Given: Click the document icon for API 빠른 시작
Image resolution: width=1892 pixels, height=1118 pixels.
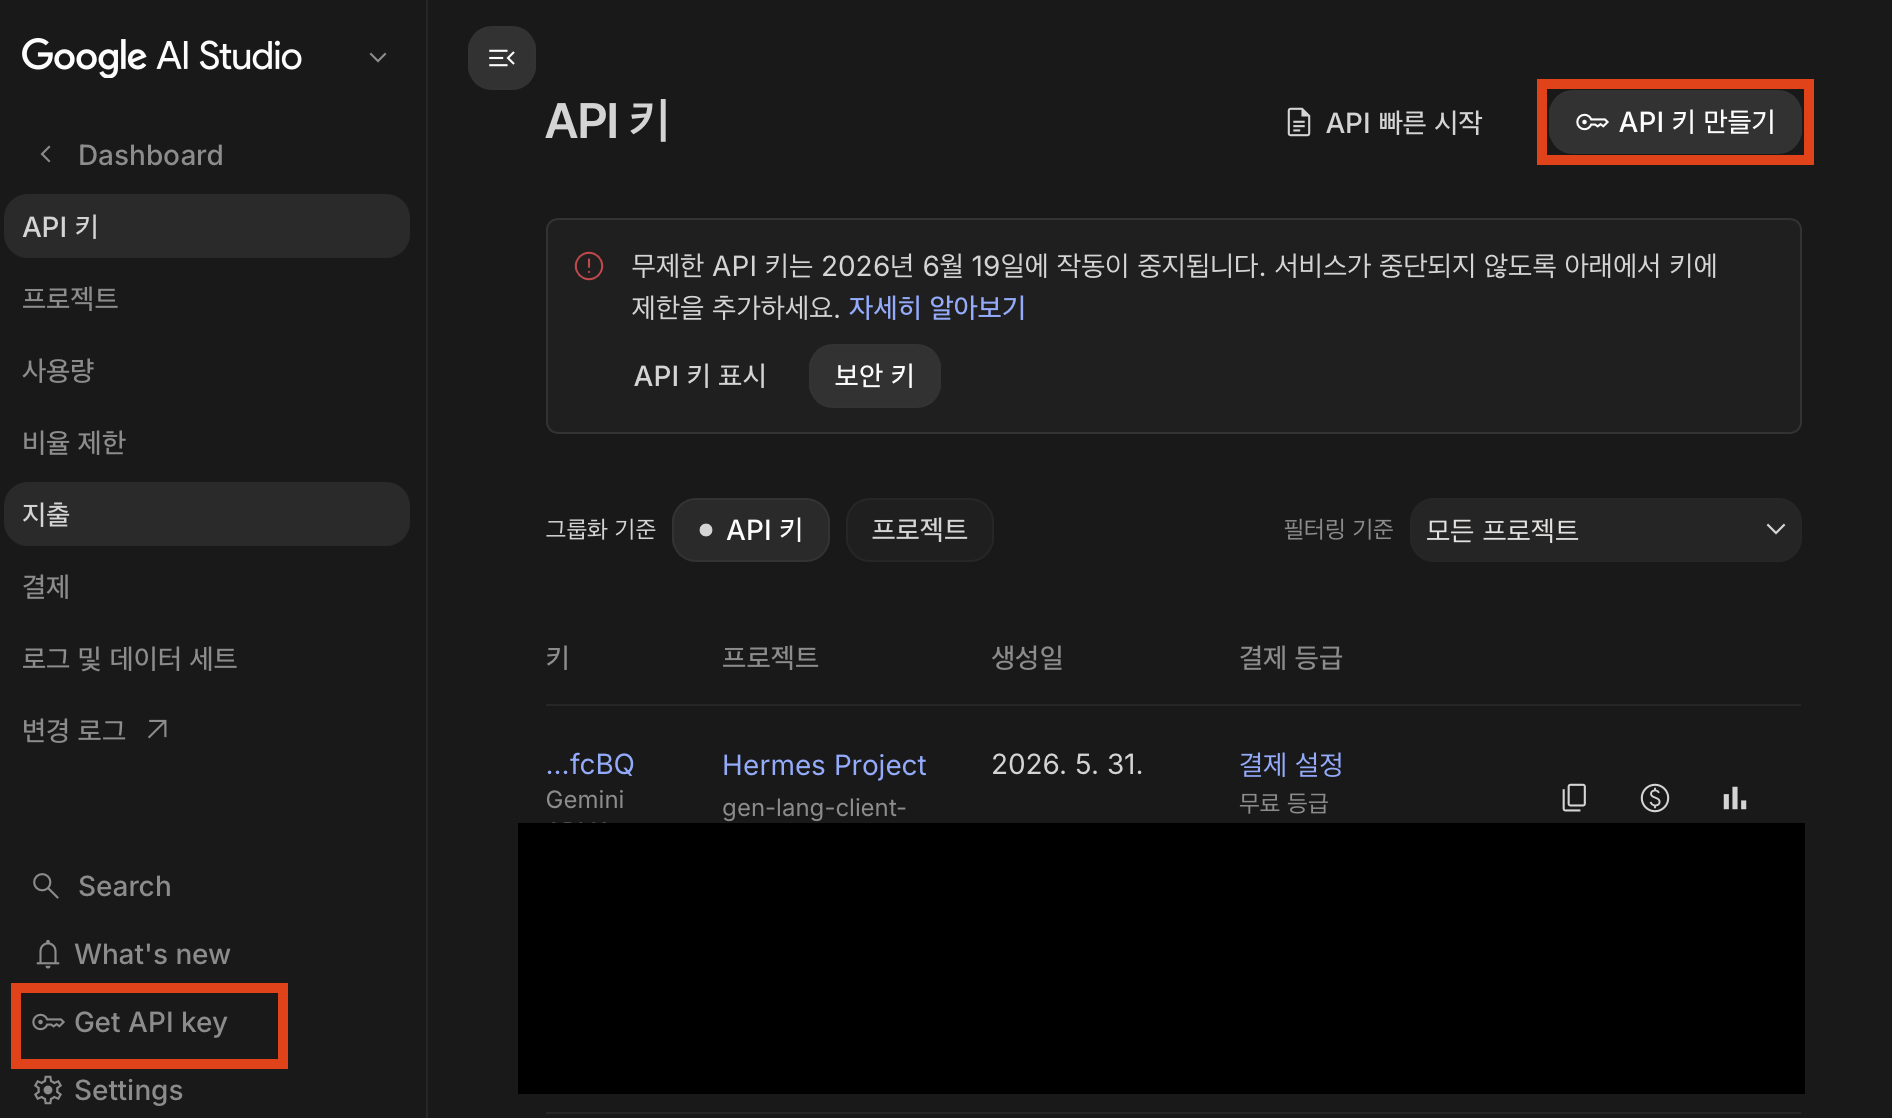Looking at the screenshot, I should pos(1298,122).
